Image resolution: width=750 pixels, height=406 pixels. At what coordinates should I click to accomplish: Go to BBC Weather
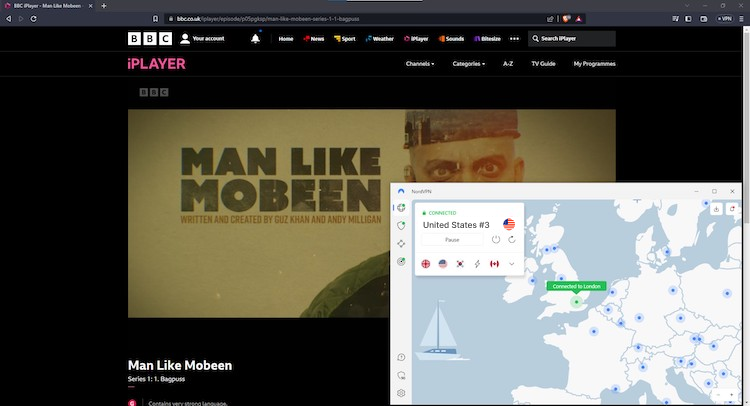[380, 39]
